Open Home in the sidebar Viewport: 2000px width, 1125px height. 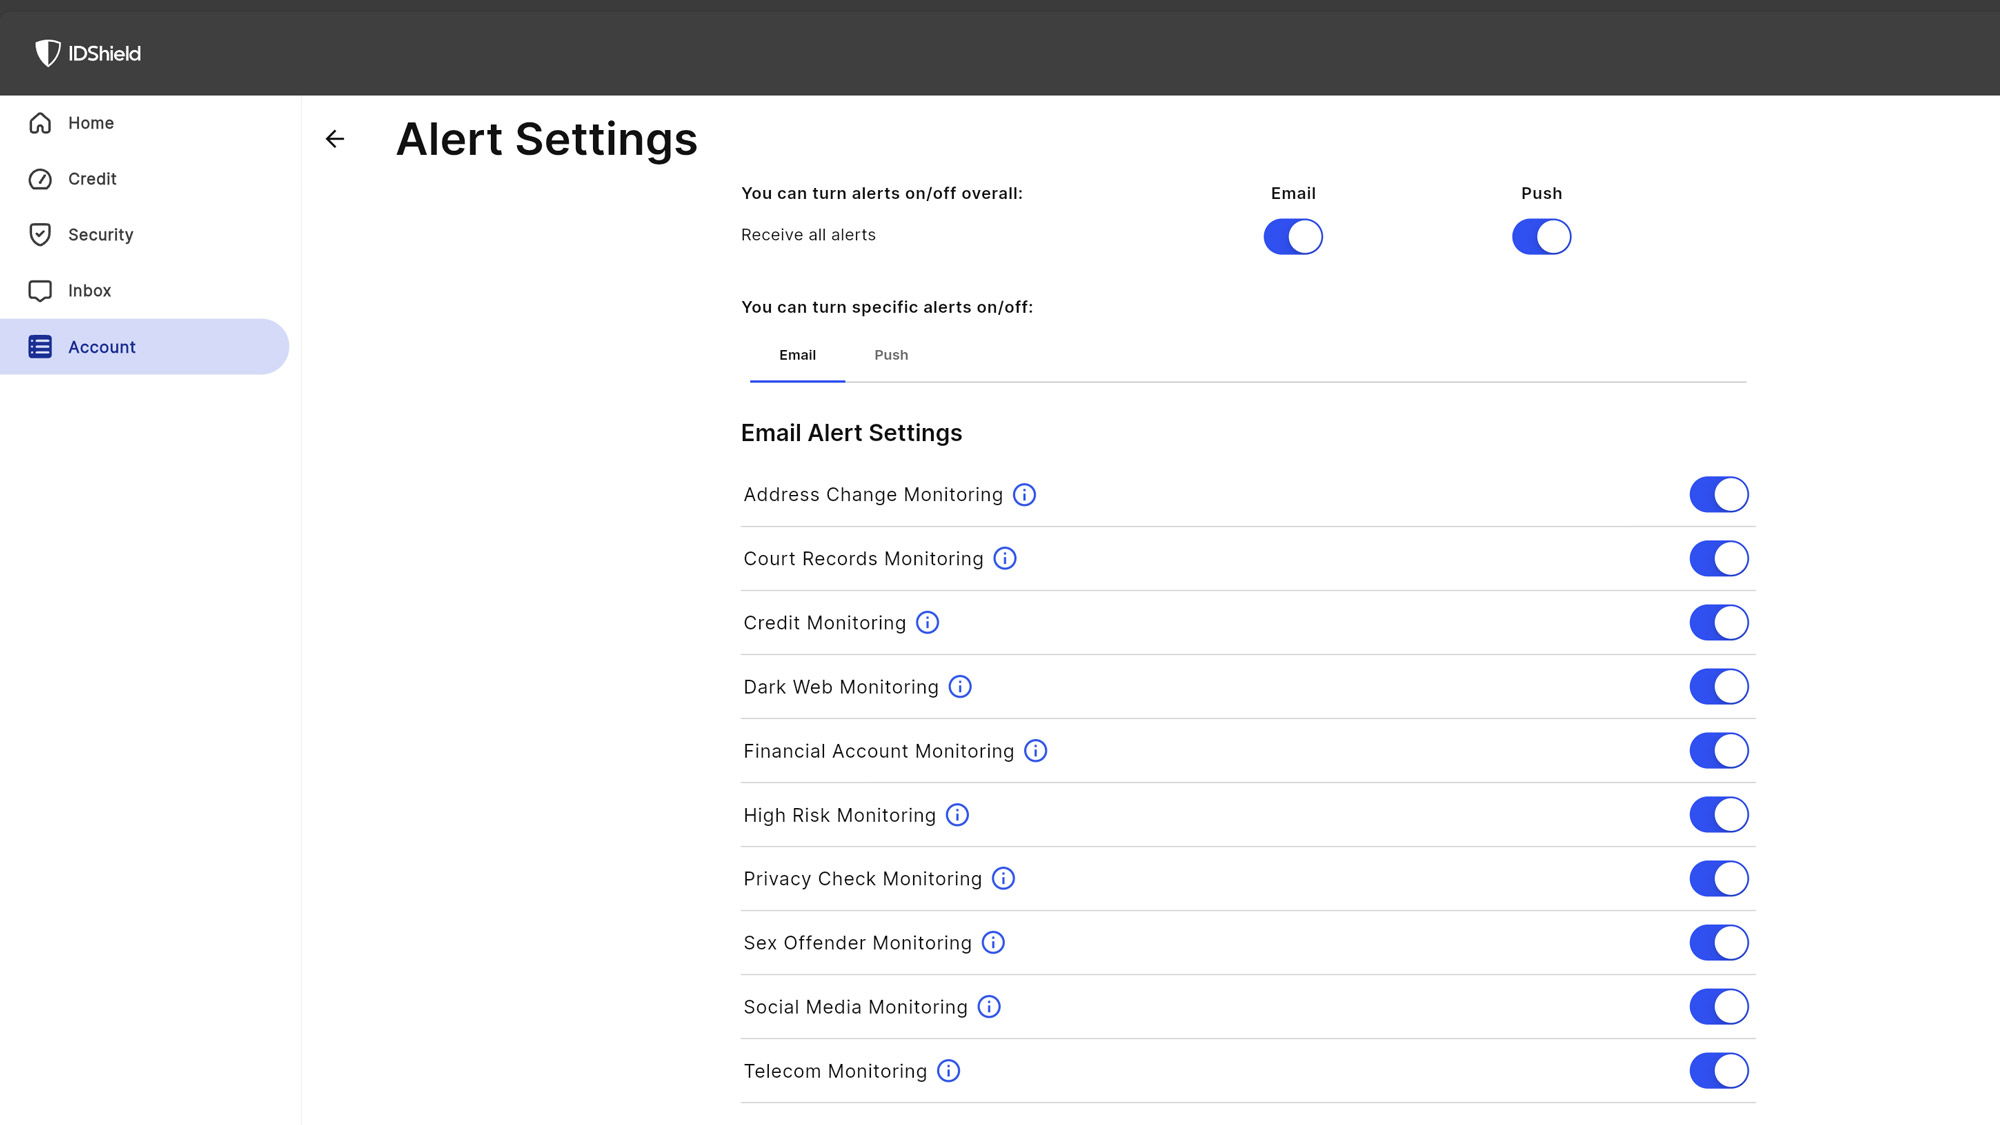pyautogui.click(x=90, y=123)
